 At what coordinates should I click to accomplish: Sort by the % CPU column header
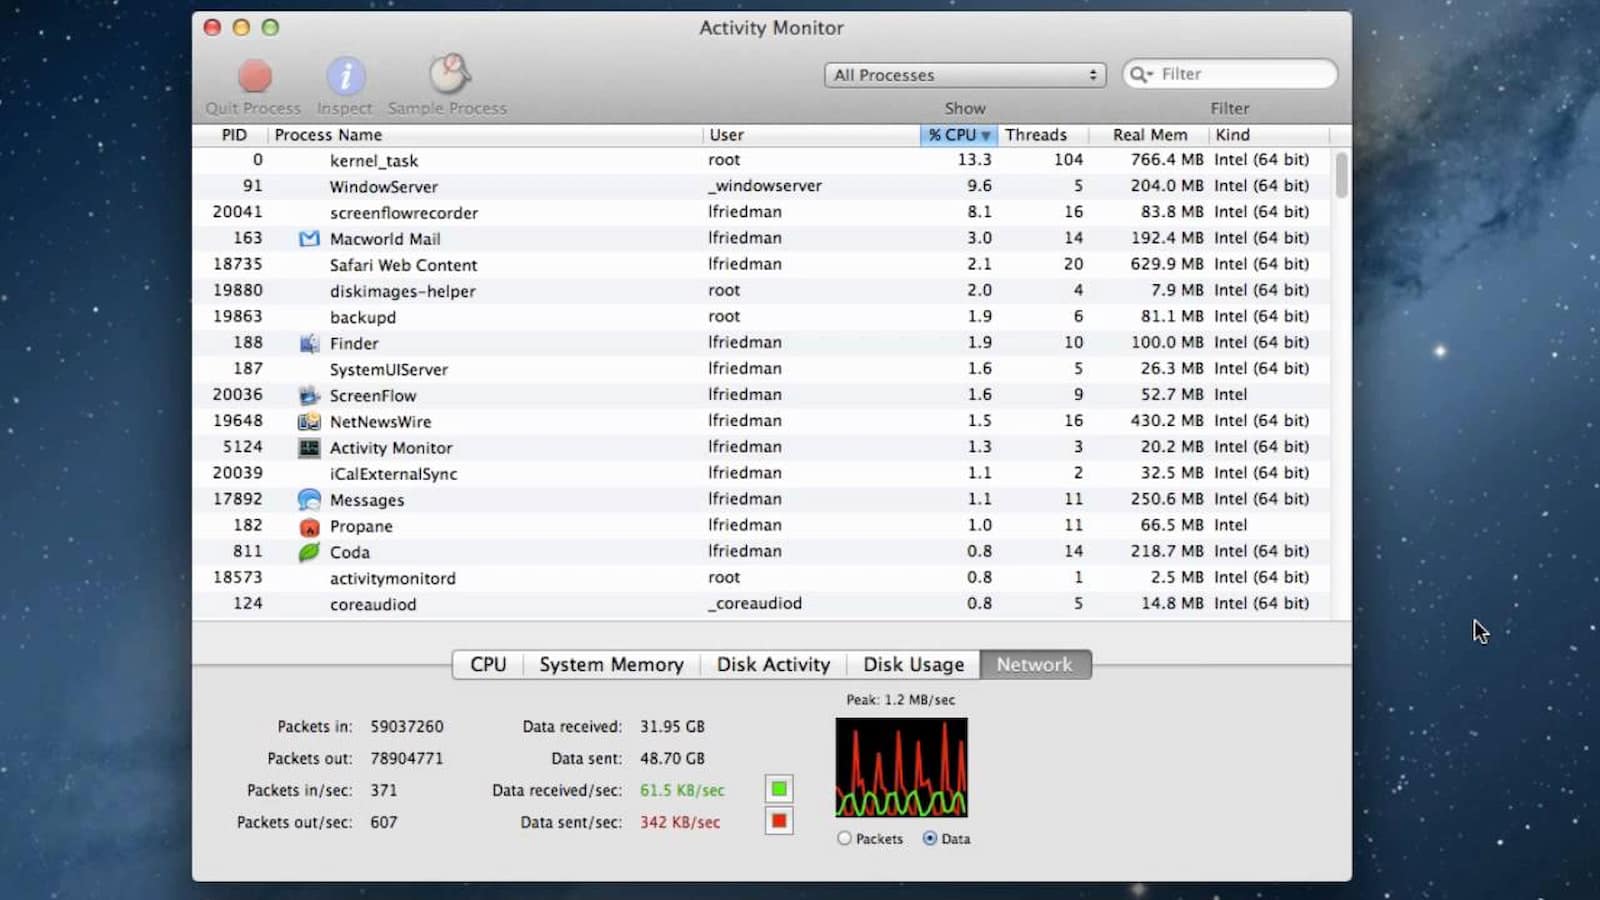(x=958, y=135)
